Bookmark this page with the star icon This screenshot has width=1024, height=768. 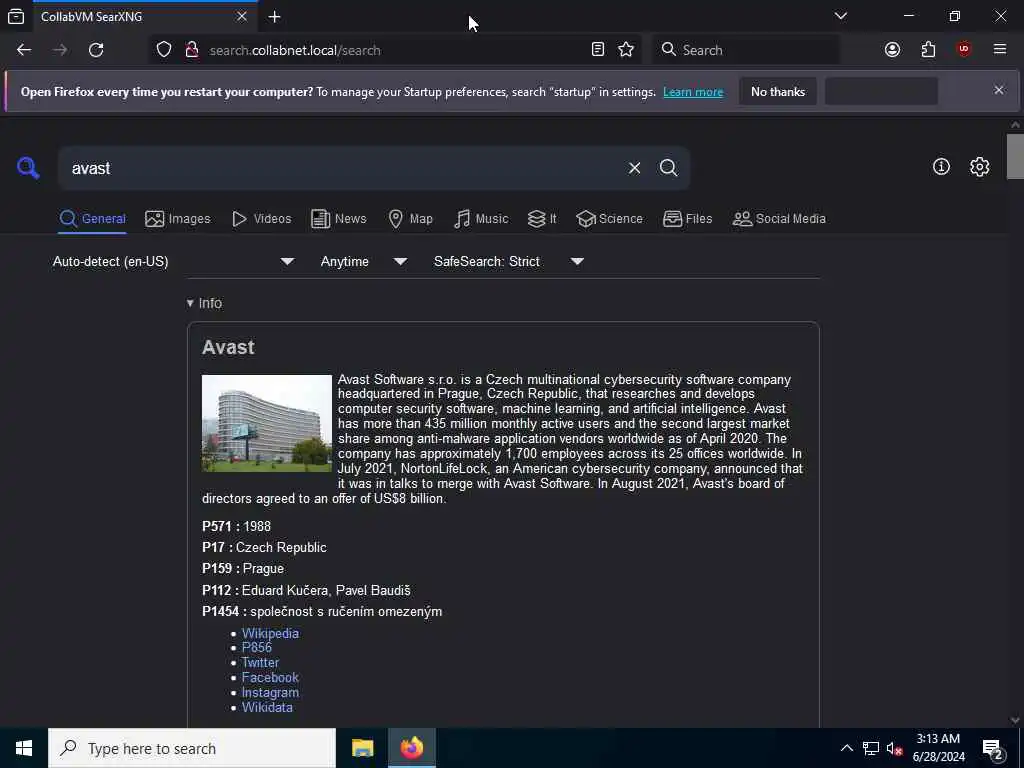[626, 50]
